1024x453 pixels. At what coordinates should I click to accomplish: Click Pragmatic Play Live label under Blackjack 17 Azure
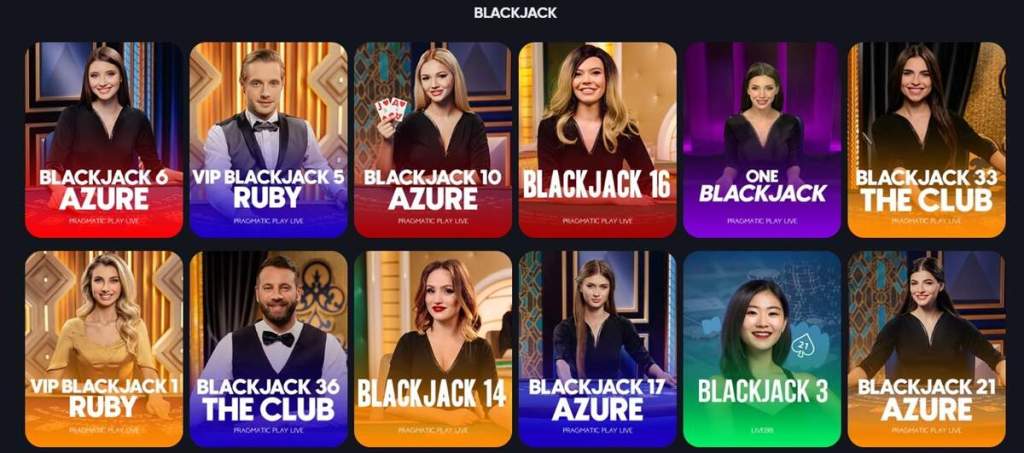click(598, 430)
